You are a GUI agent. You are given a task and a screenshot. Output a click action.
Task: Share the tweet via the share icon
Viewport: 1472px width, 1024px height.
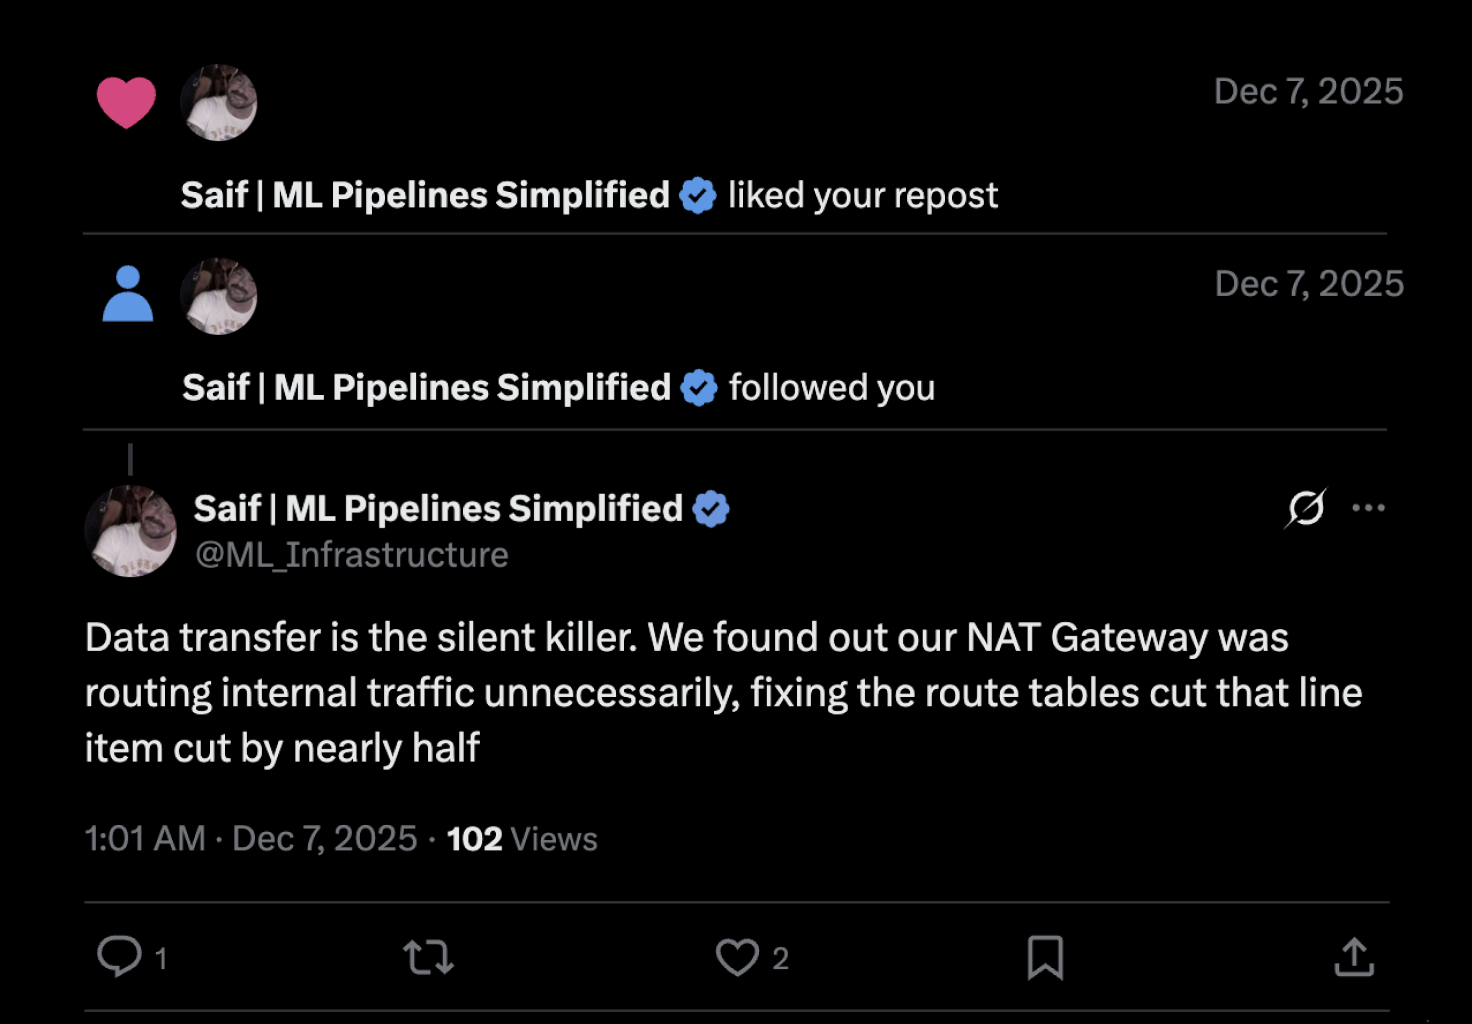point(1353,957)
